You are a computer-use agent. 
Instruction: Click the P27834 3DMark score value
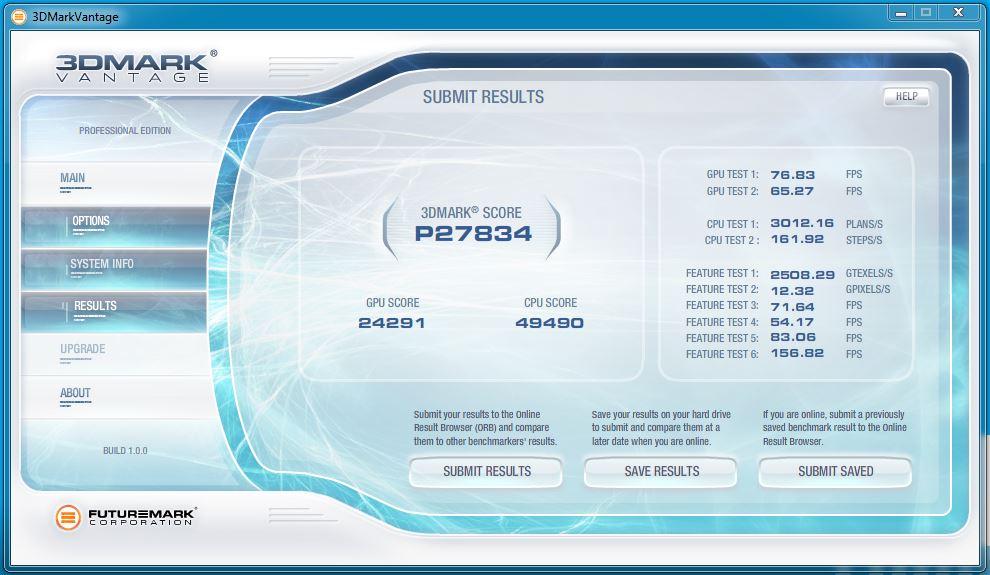pyautogui.click(x=473, y=234)
